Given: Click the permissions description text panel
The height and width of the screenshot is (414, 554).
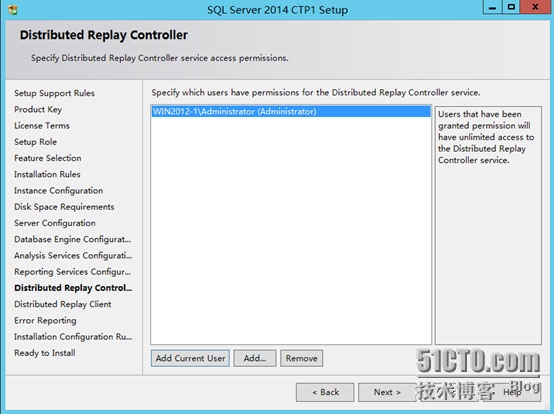Looking at the screenshot, I should coord(488,225).
